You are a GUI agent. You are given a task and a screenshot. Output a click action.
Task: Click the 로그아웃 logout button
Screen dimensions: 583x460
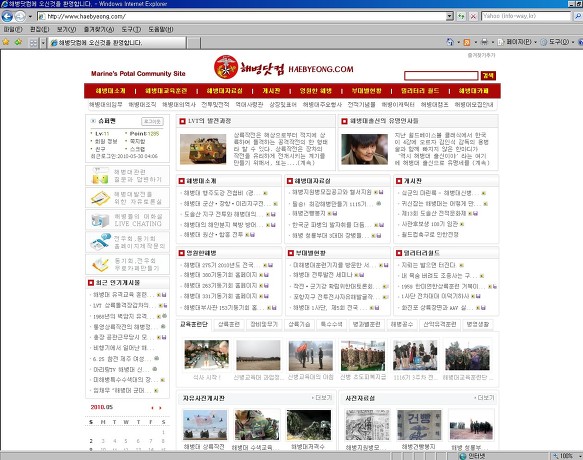(152, 122)
